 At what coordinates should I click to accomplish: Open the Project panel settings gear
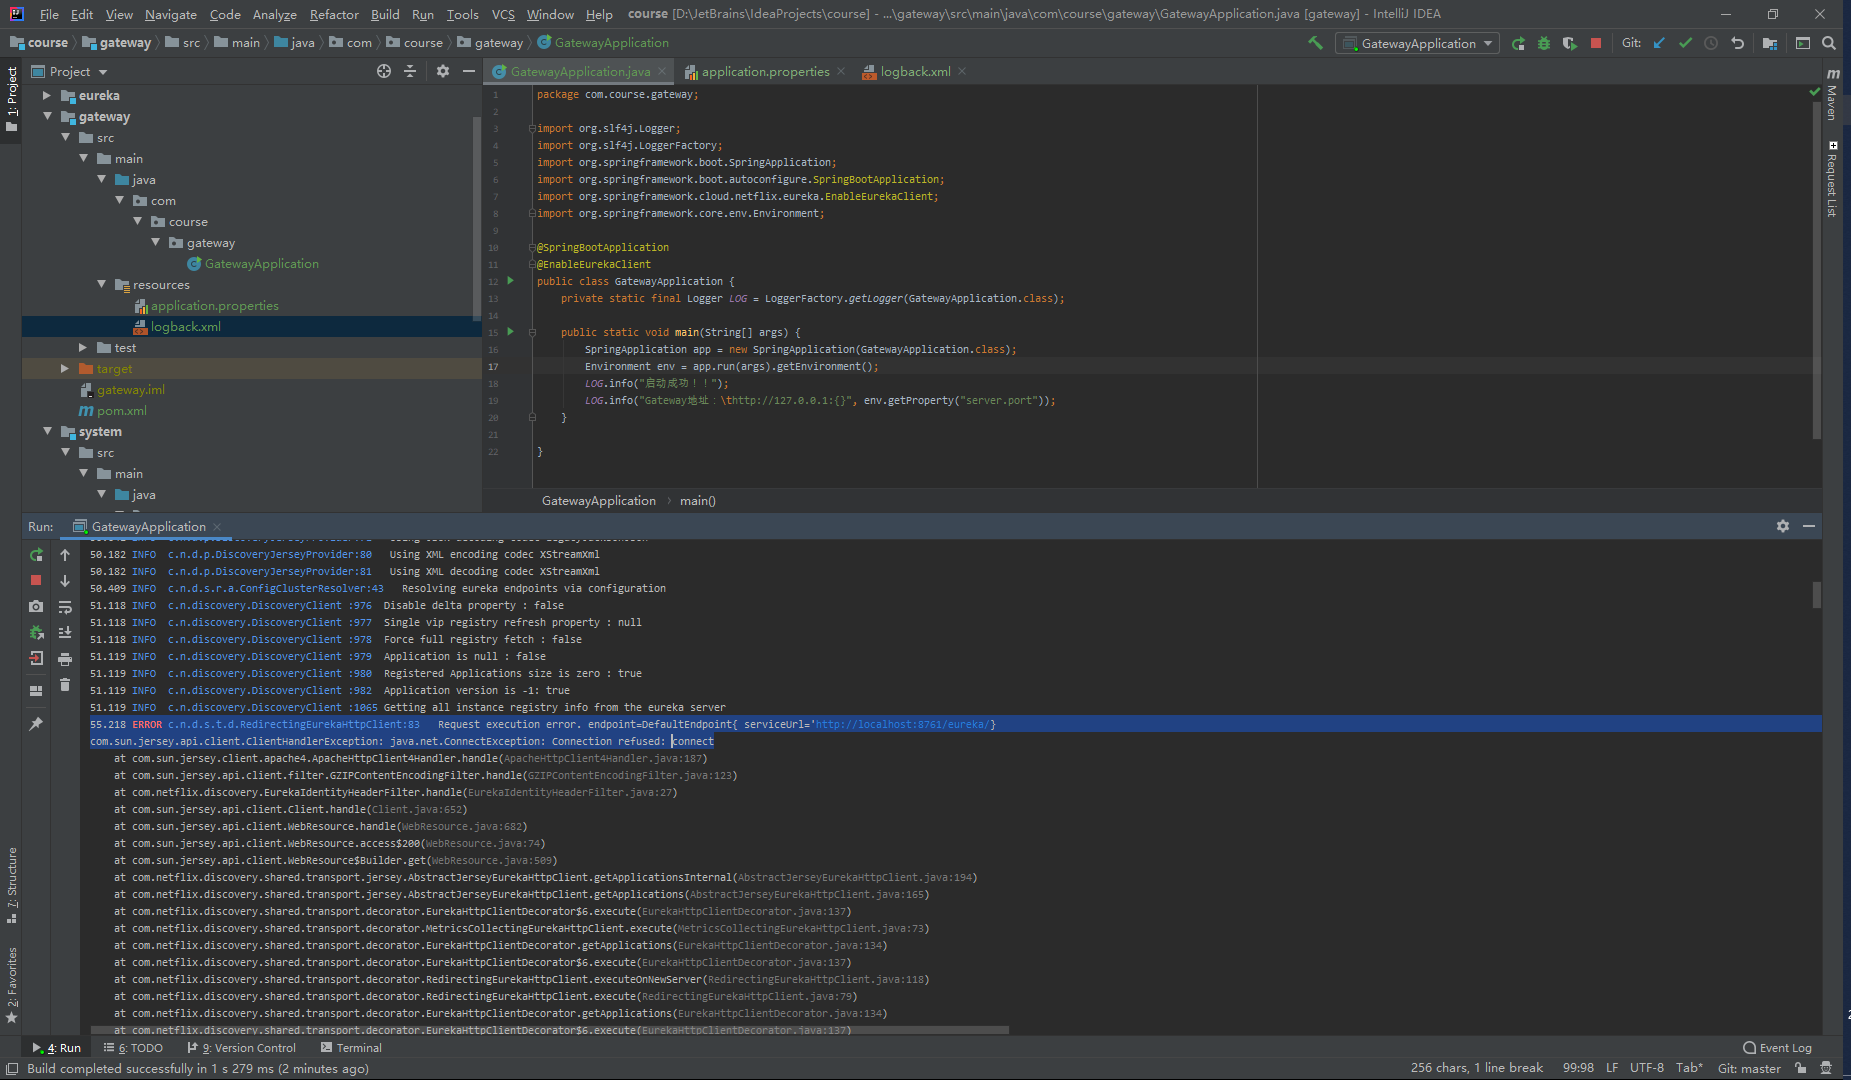point(443,71)
